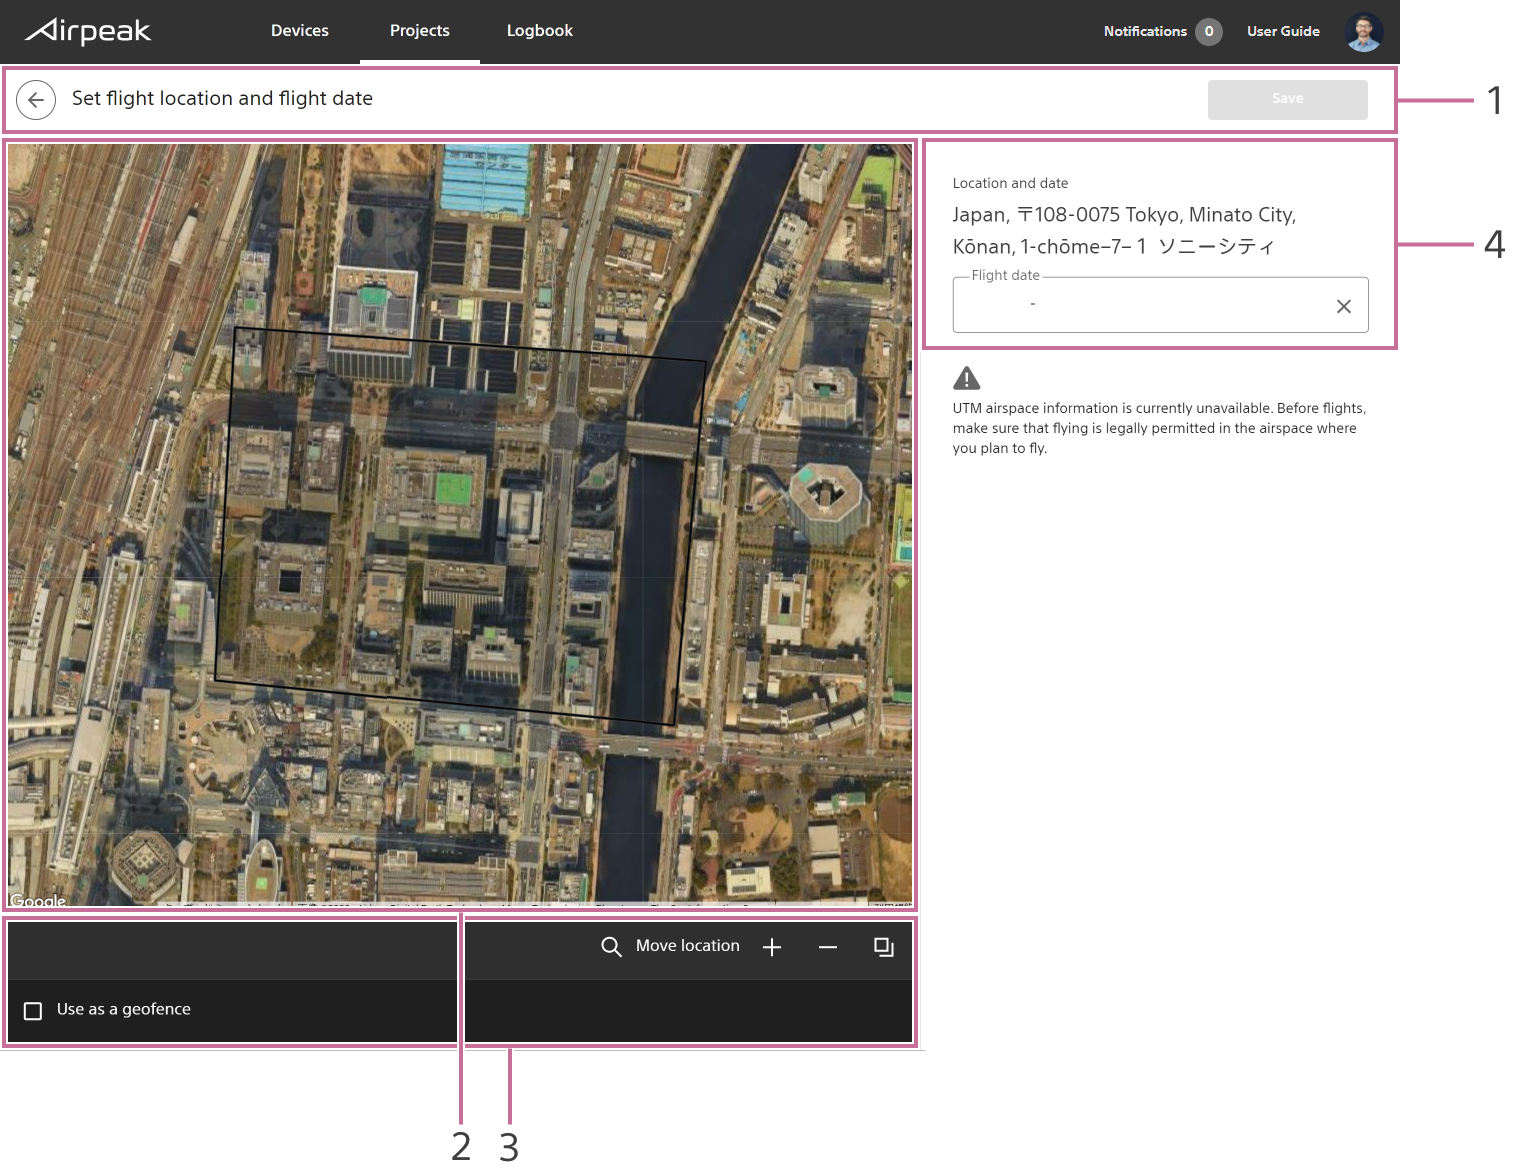Open the User Guide link
The image size is (1520, 1170).
1283,32
